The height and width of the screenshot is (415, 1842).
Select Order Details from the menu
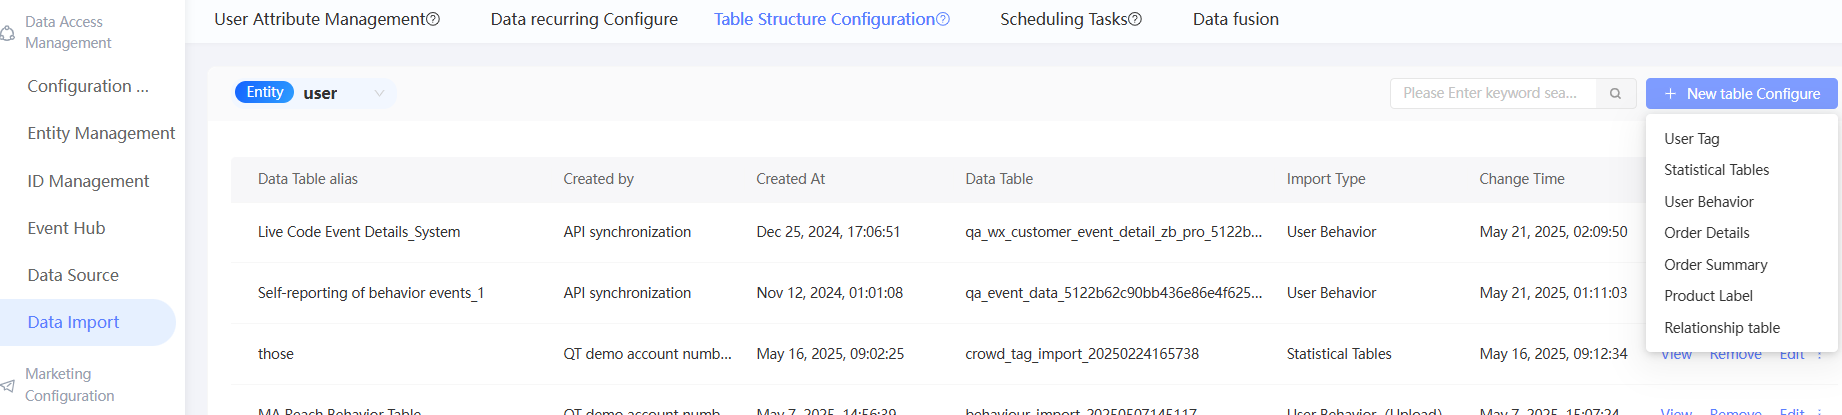coord(1706,233)
